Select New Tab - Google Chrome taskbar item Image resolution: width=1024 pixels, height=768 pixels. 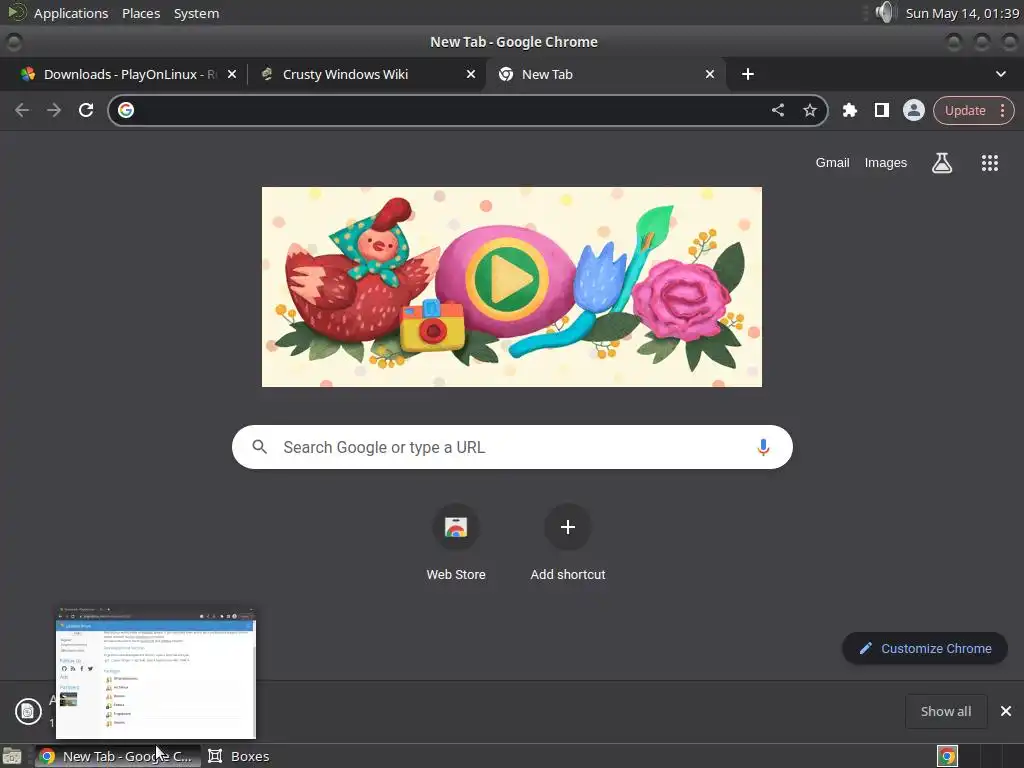118,756
